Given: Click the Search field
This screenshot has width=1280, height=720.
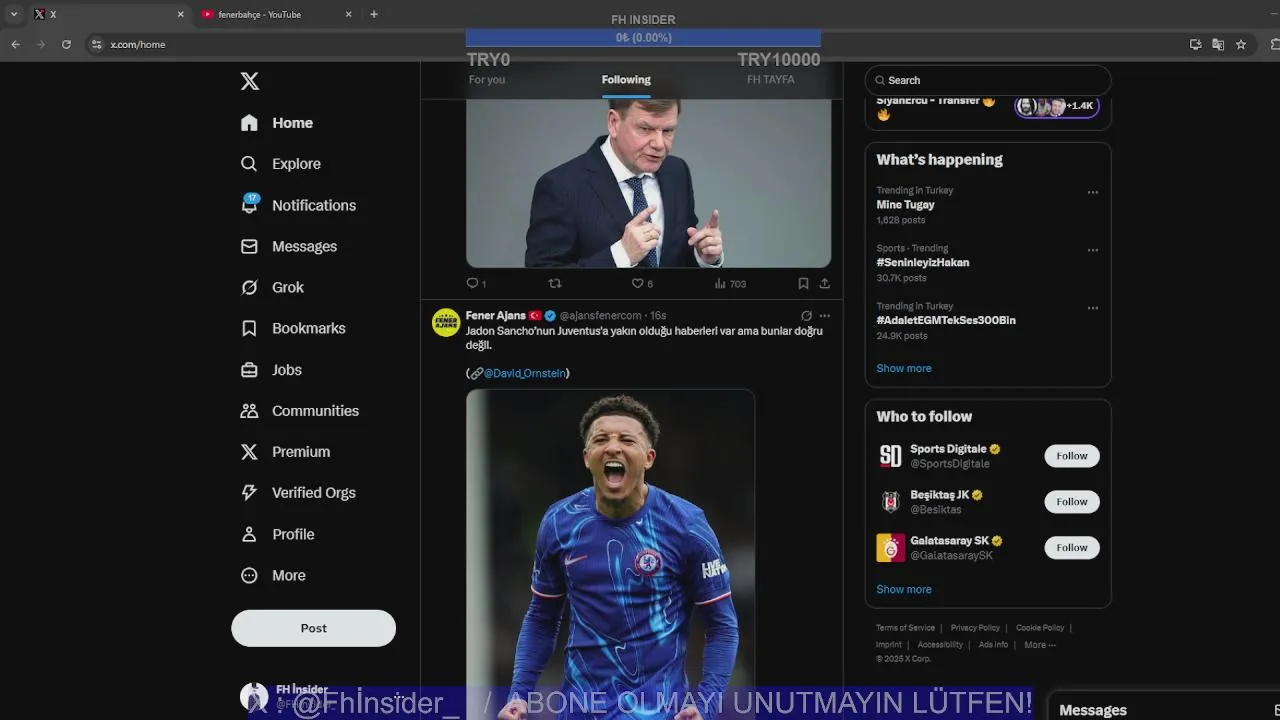Looking at the screenshot, I should pos(988,80).
